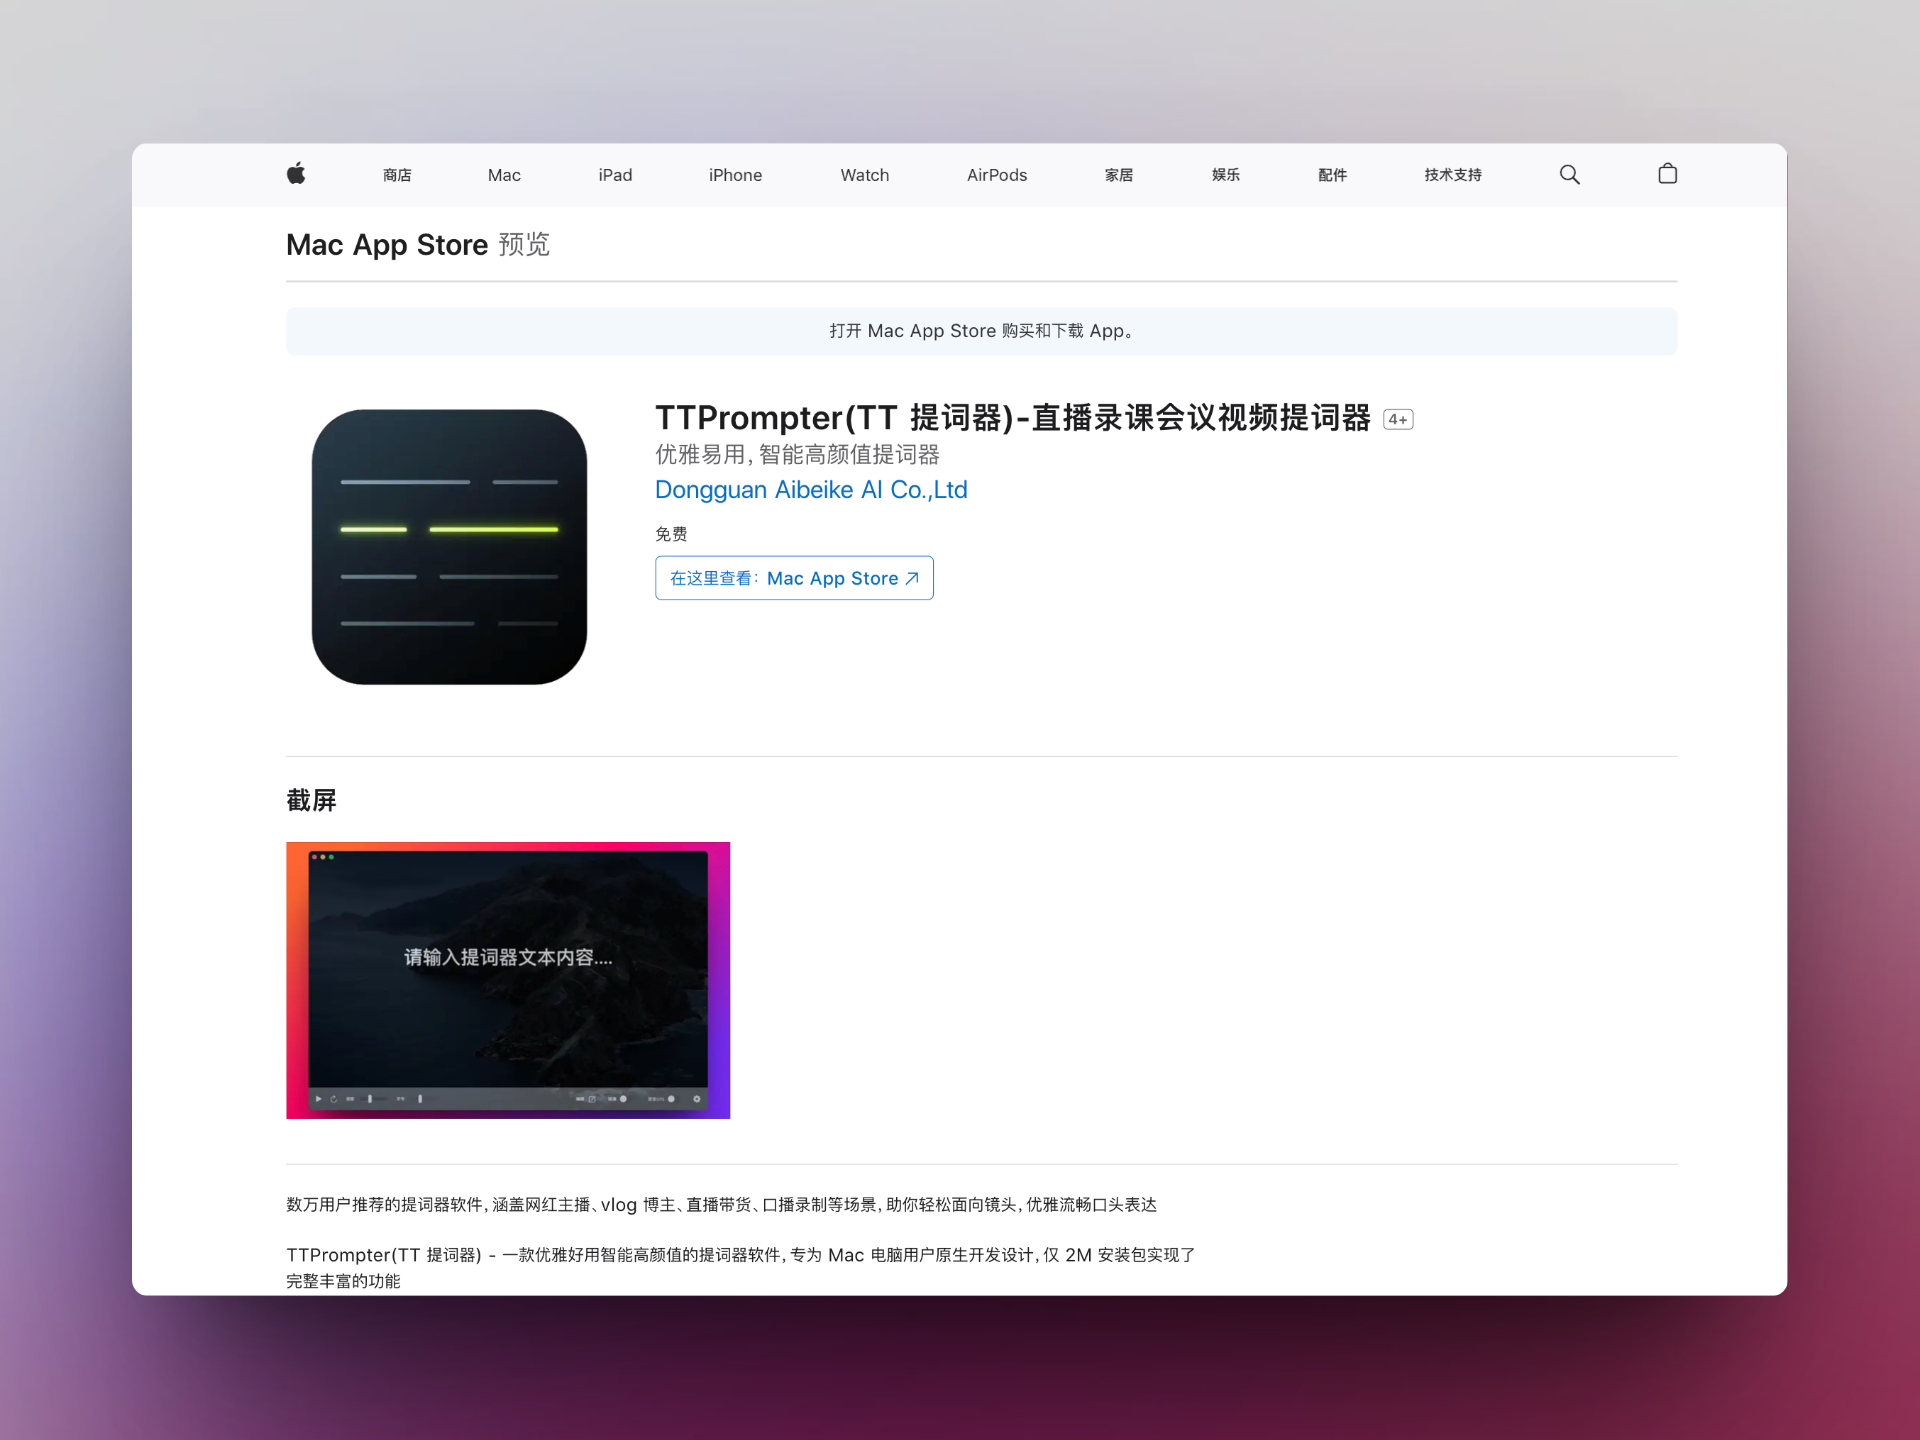Click the arrow icon on the Mac App Store button
The height and width of the screenshot is (1440, 1920).
click(912, 578)
